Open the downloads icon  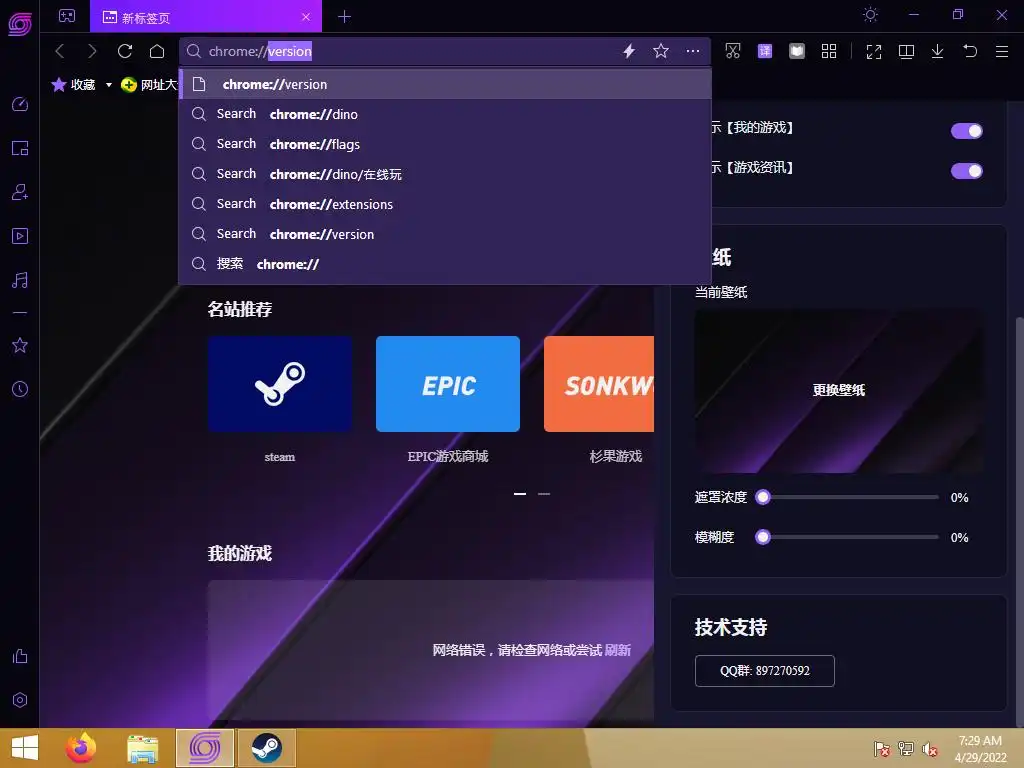[937, 52]
